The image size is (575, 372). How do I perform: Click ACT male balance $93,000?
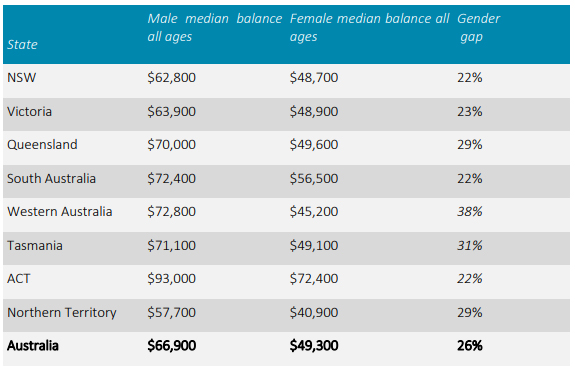(x=171, y=278)
